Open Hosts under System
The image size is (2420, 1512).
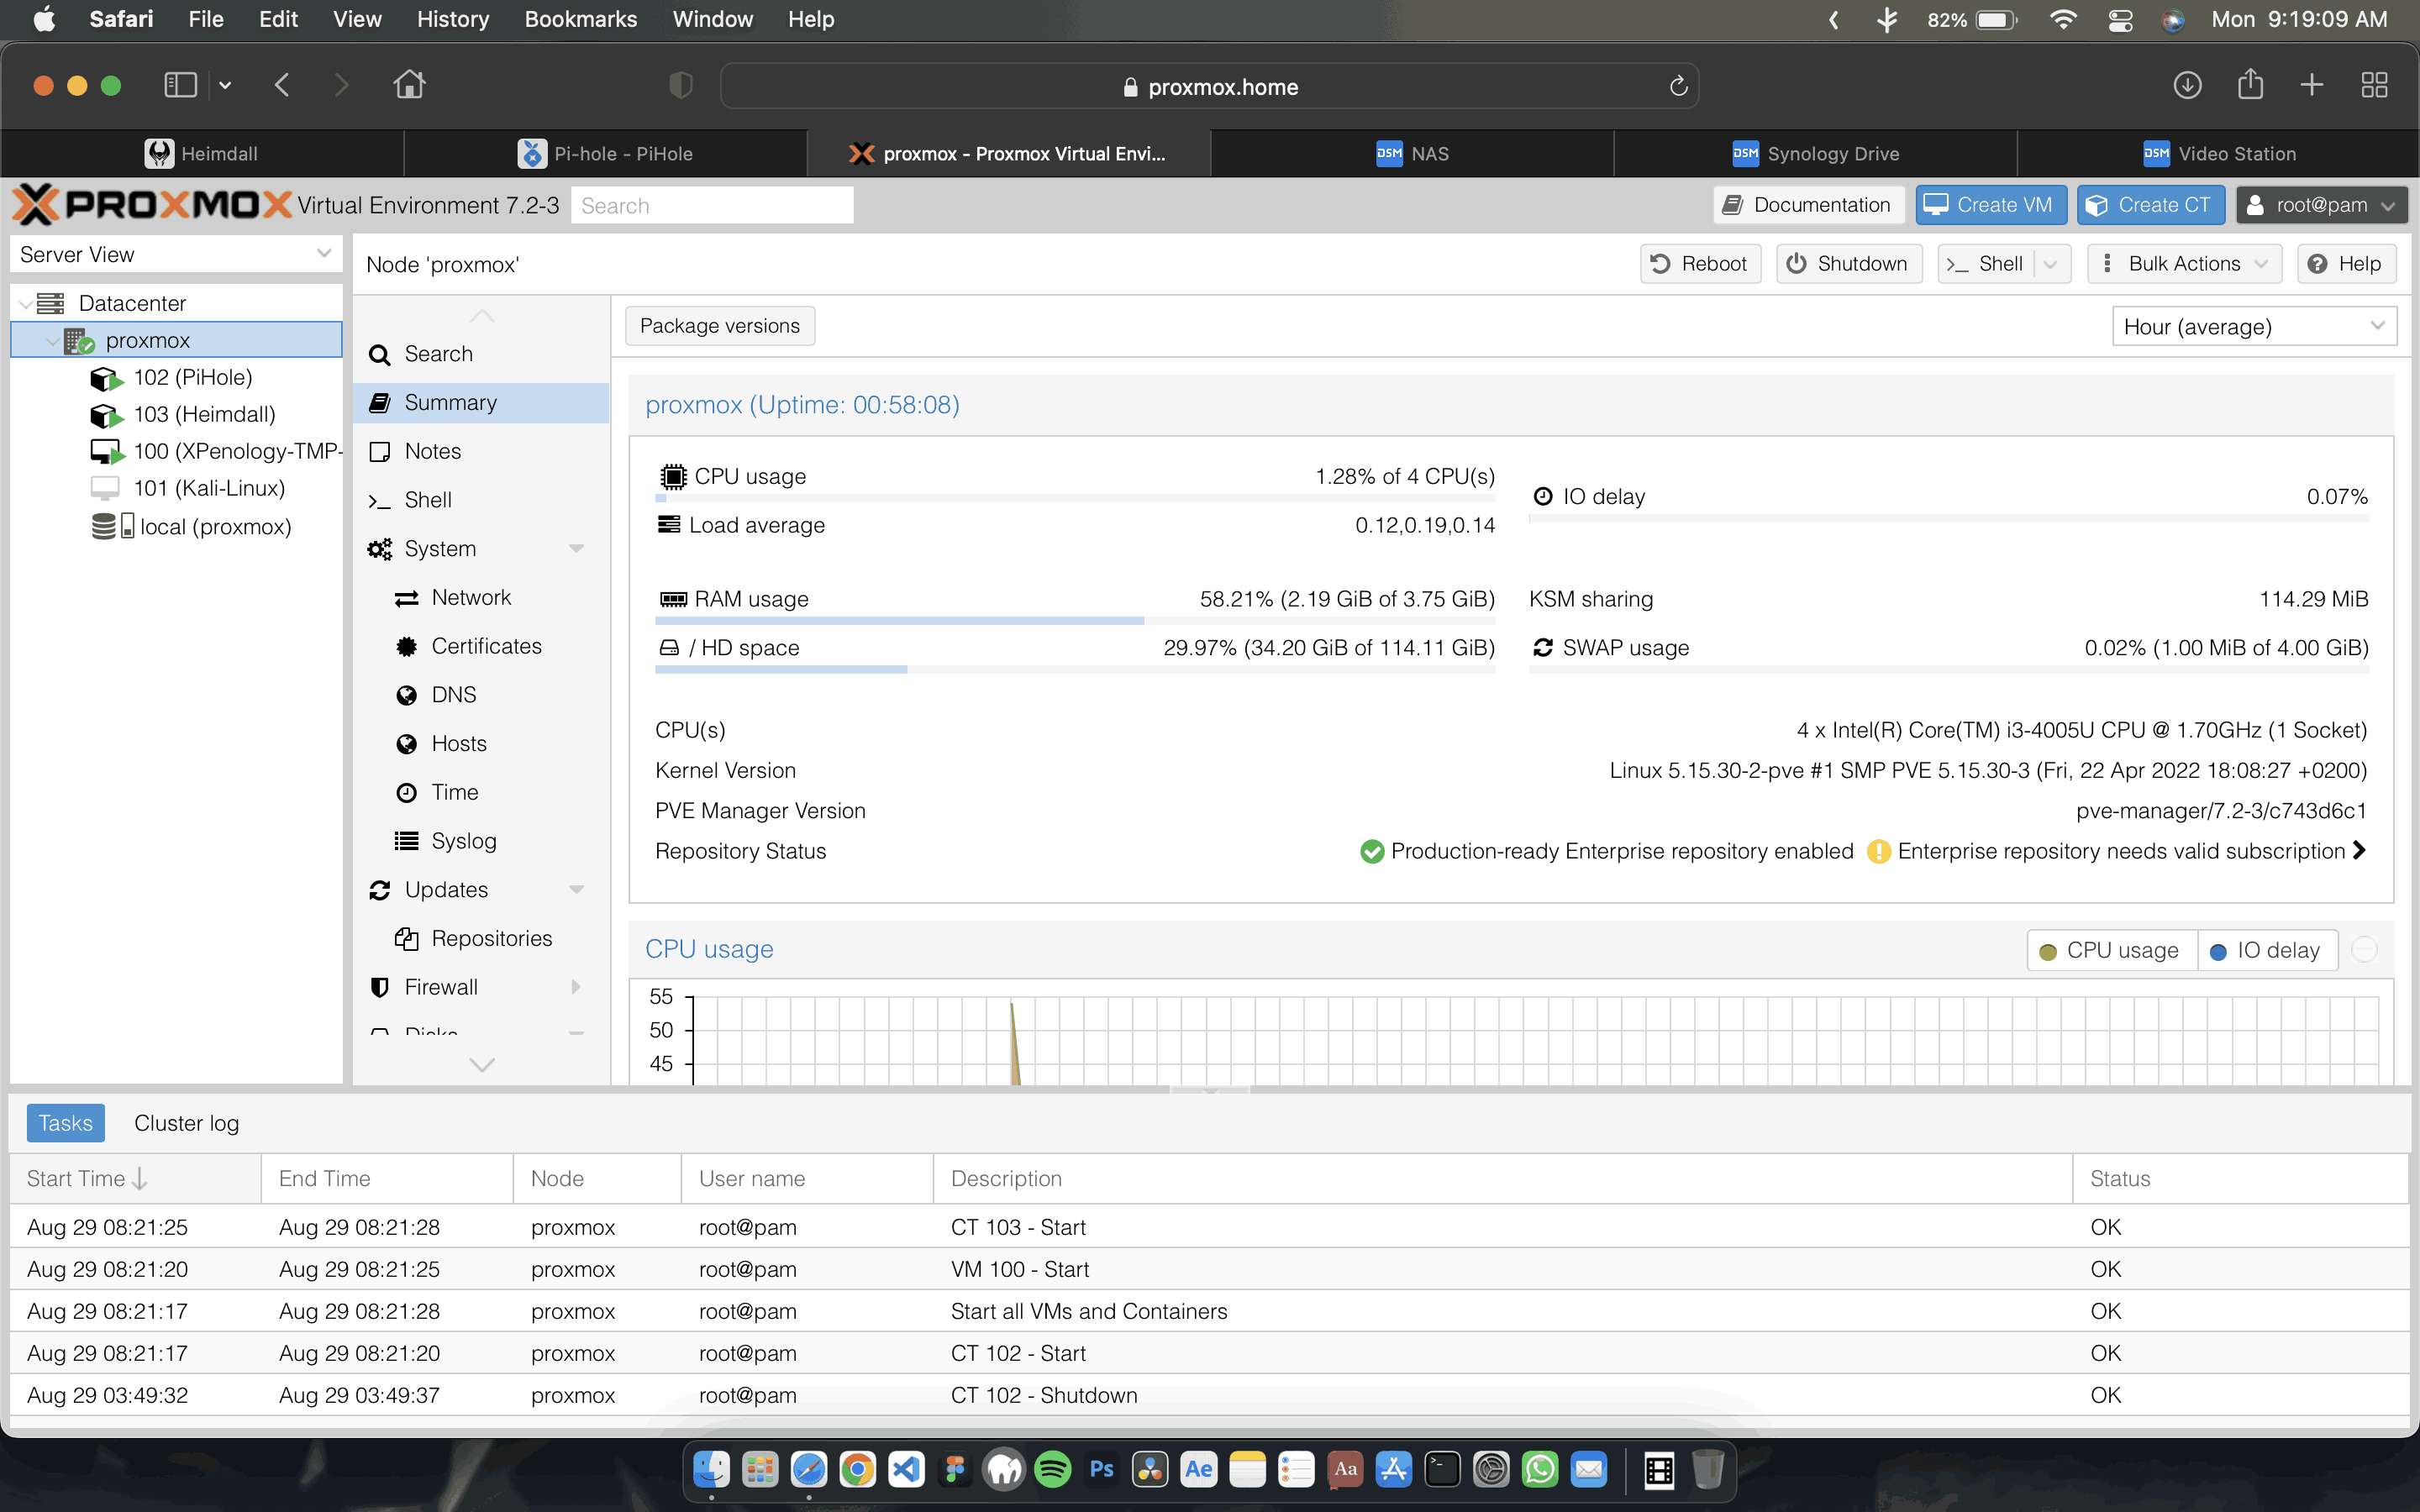pyautogui.click(x=458, y=744)
